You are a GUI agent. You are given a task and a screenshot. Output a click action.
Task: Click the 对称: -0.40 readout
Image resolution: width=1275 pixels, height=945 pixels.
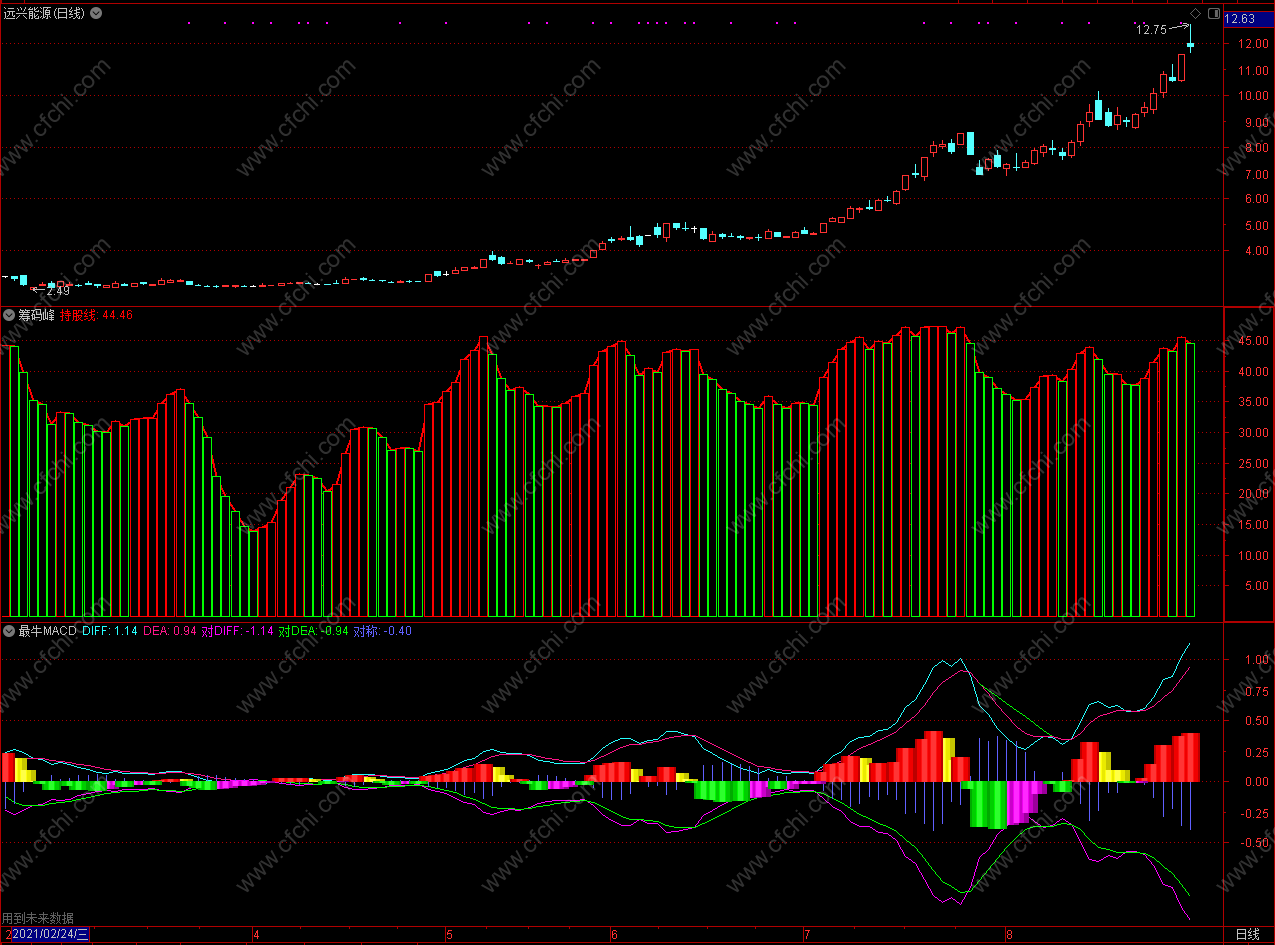point(383,631)
